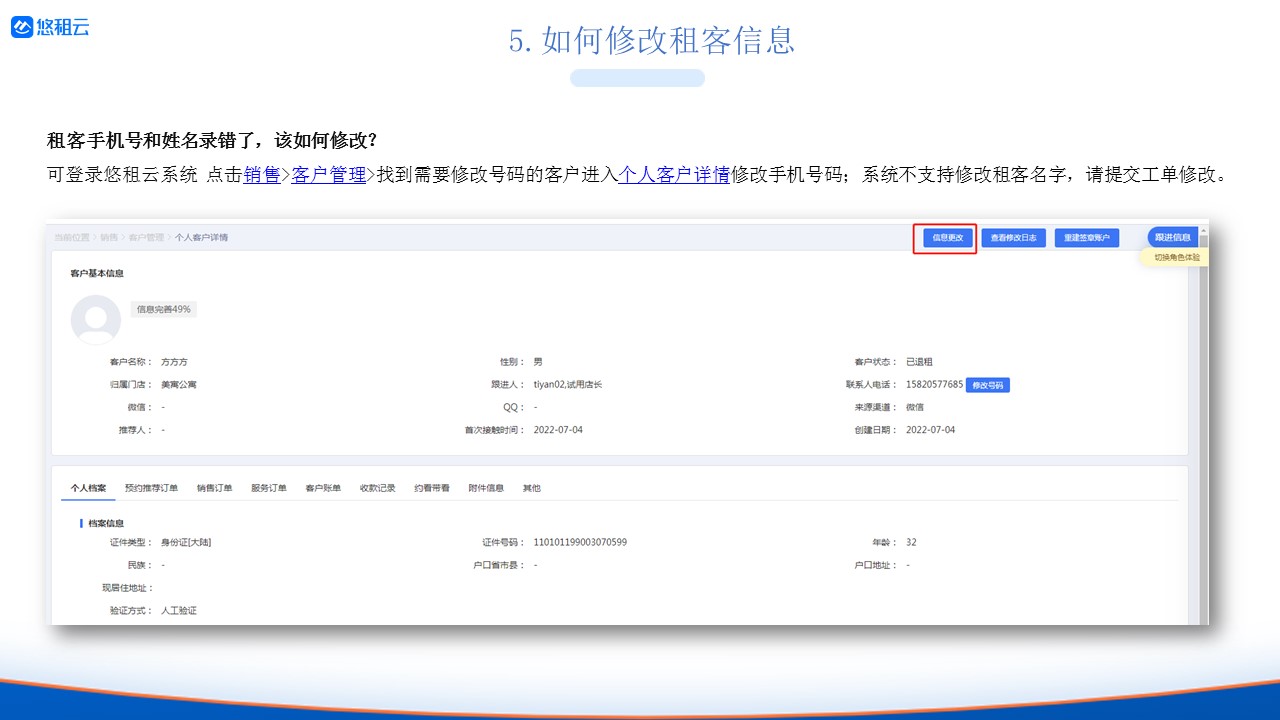
Task: Click the 跟进信息 button
Action: point(1172,237)
